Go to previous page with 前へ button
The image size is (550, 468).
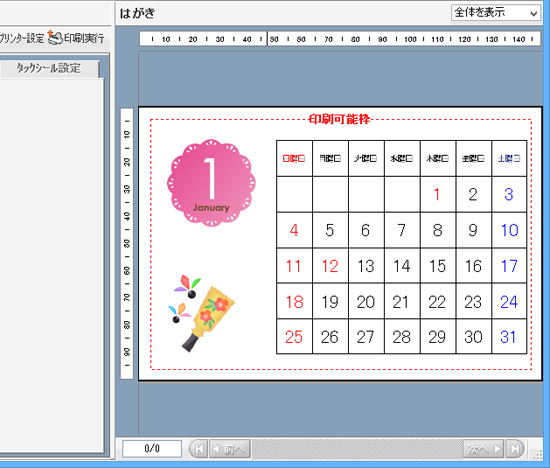[x=230, y=449]
